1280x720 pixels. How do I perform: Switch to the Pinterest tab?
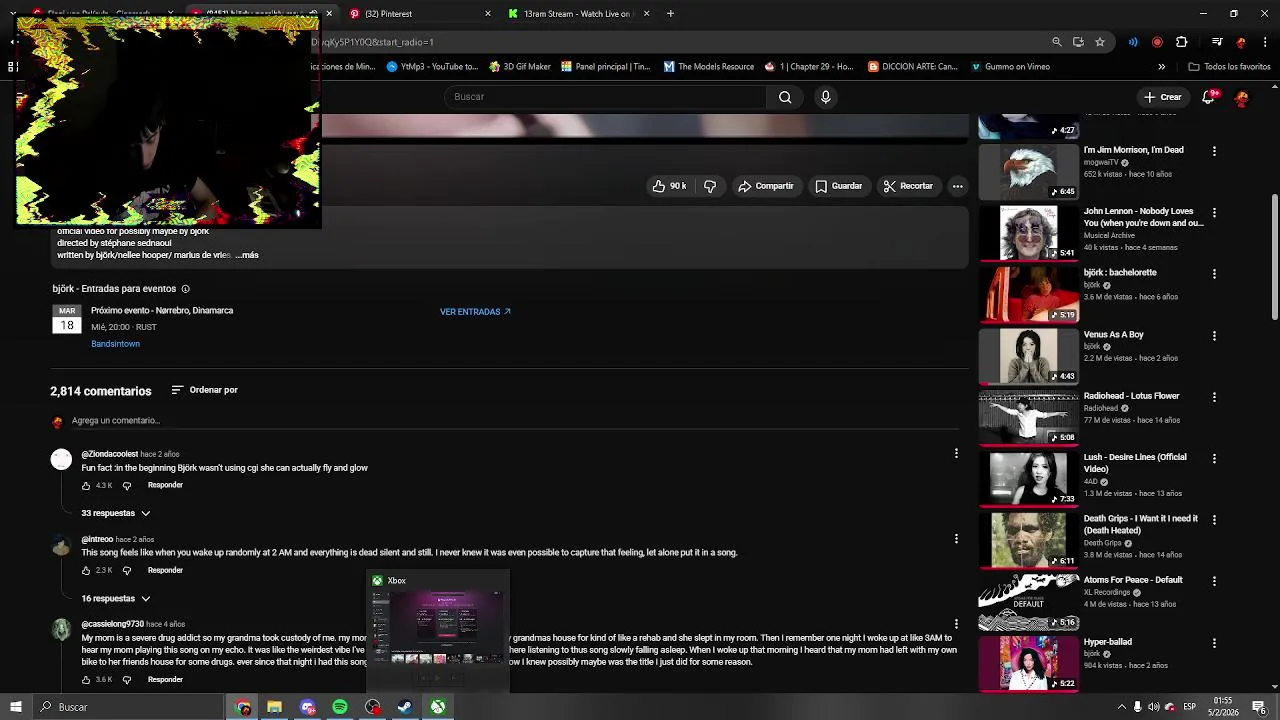[x=420, y=14]
